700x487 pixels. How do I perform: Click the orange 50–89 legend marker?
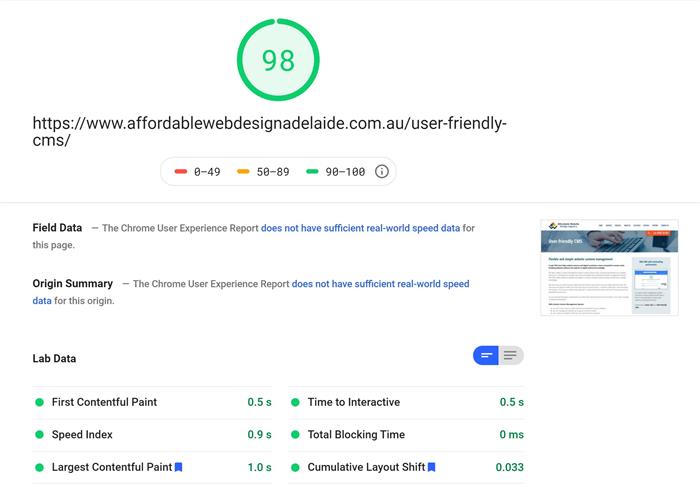(243, 172)
